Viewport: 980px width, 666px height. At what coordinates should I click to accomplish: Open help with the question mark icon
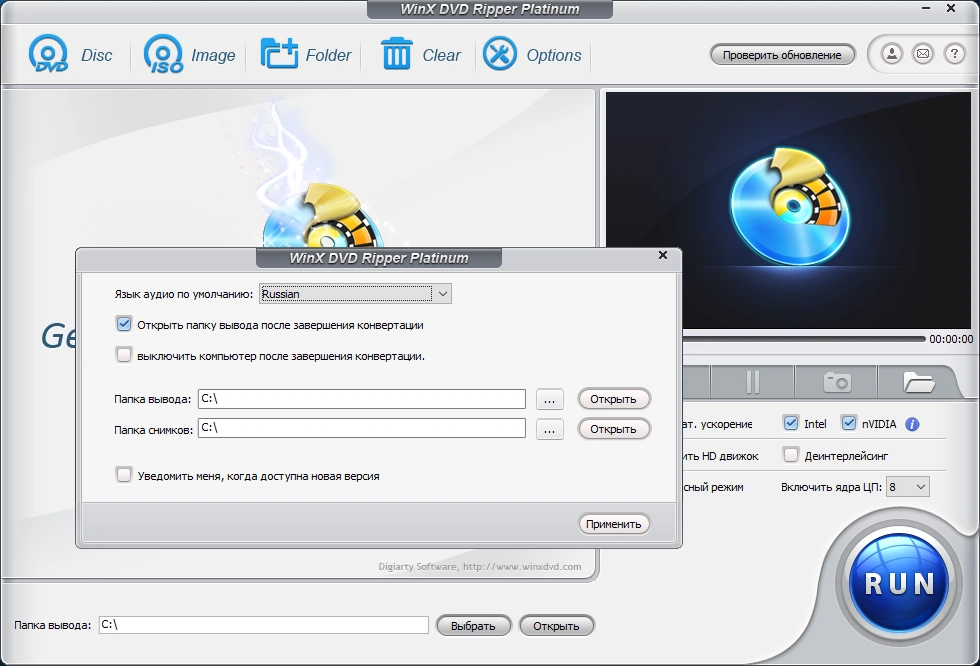[x=954, y=54]
